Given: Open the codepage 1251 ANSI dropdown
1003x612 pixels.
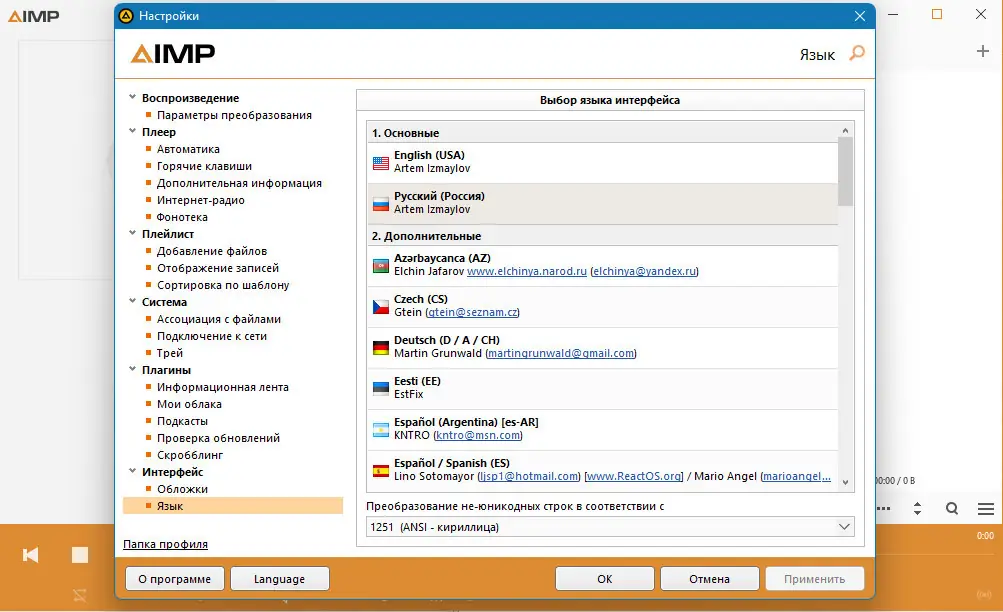Looking at the screenshot, I should tap(610, 527).
